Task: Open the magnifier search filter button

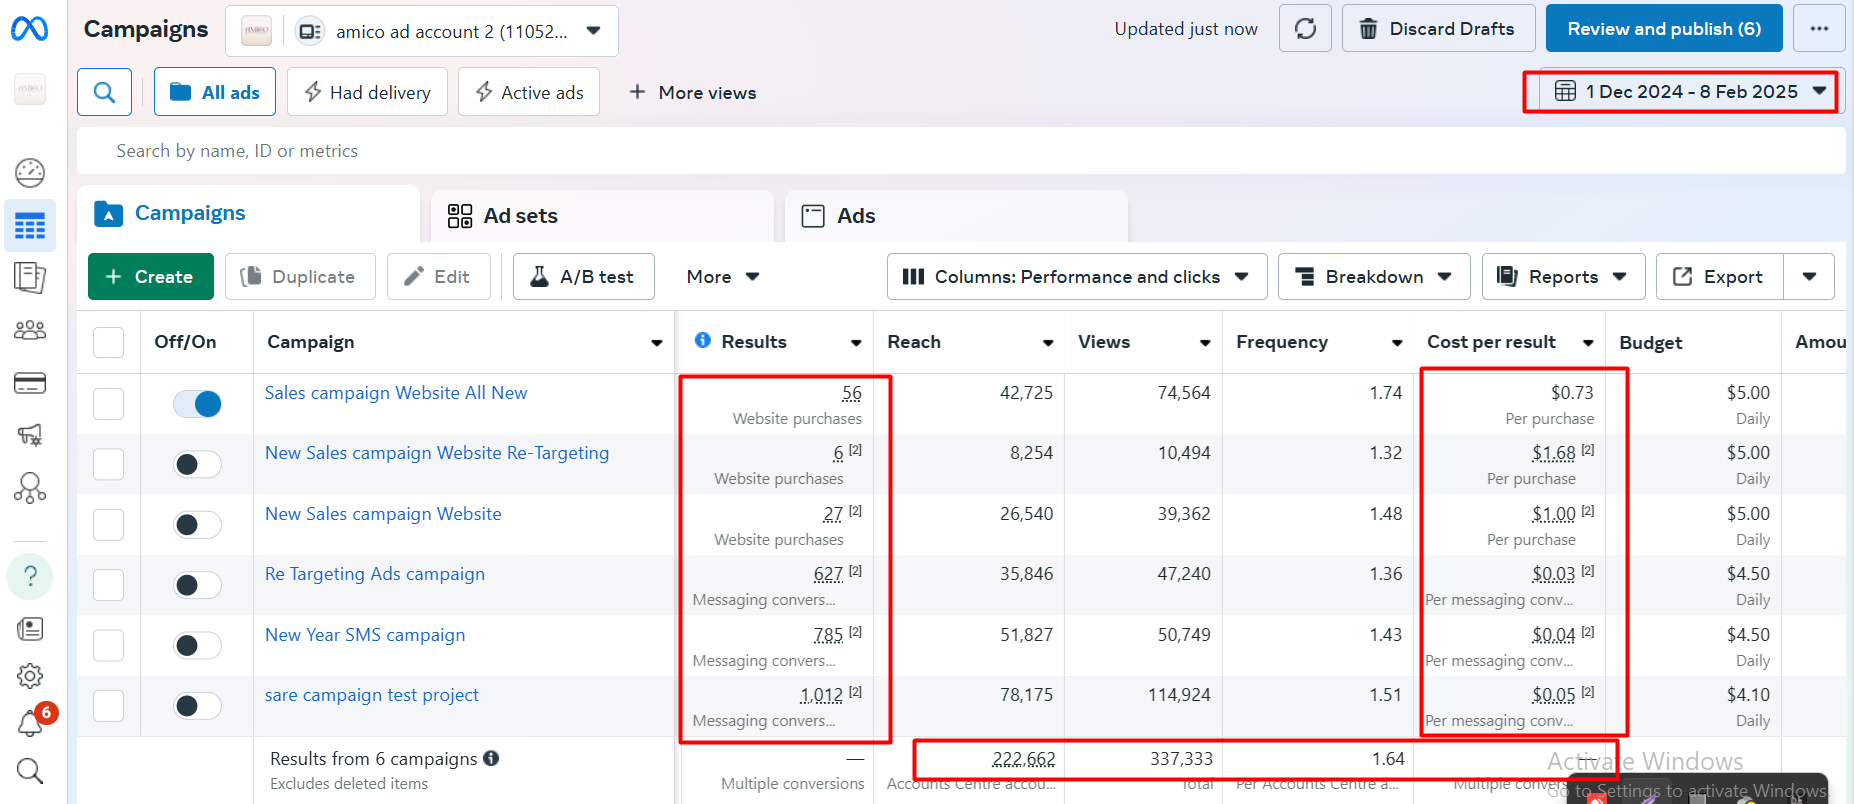Action: pyautogui.click(x=104, y=92)
